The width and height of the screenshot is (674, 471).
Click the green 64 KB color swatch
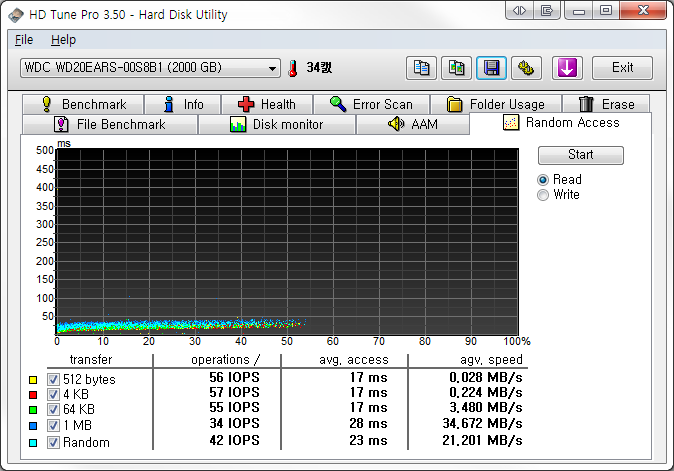click(33, 410)
